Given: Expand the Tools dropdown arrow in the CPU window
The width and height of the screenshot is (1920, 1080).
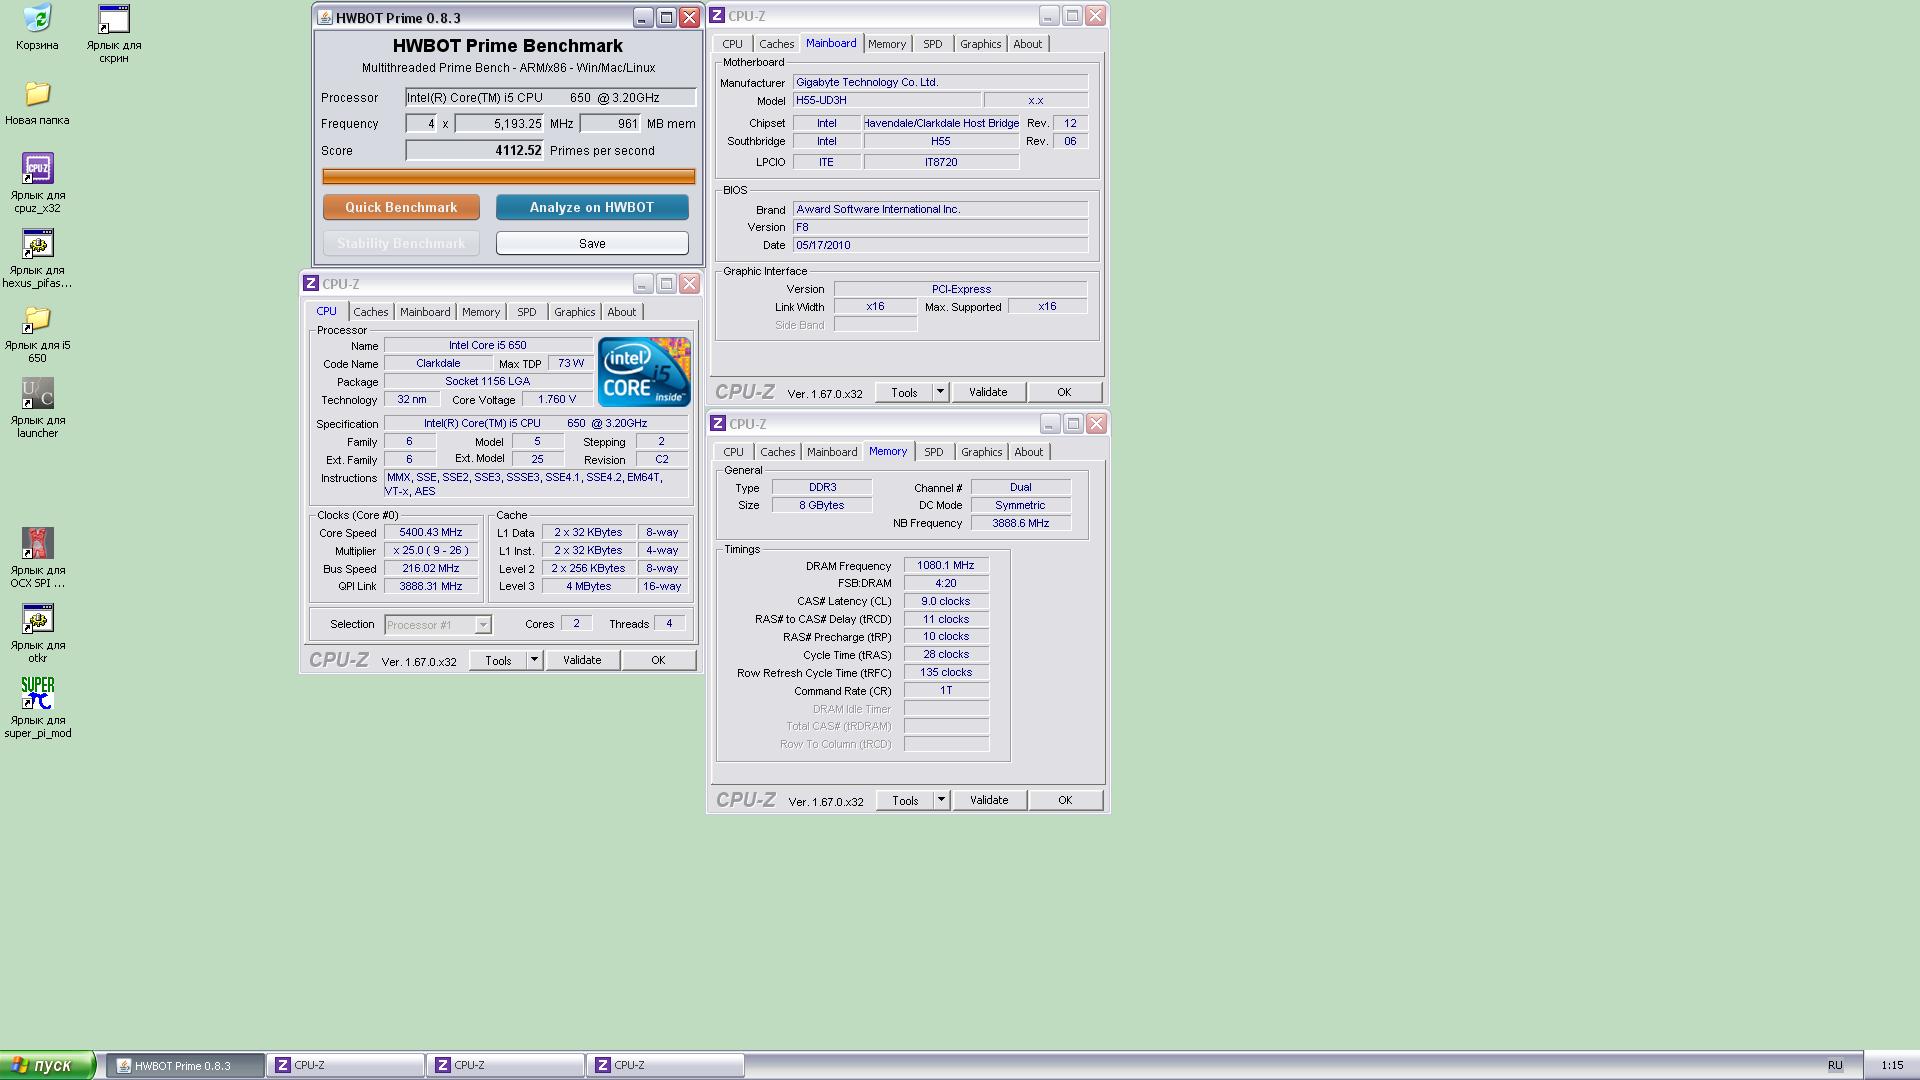Looking at the screenshot, I should [x=534, y=660].
